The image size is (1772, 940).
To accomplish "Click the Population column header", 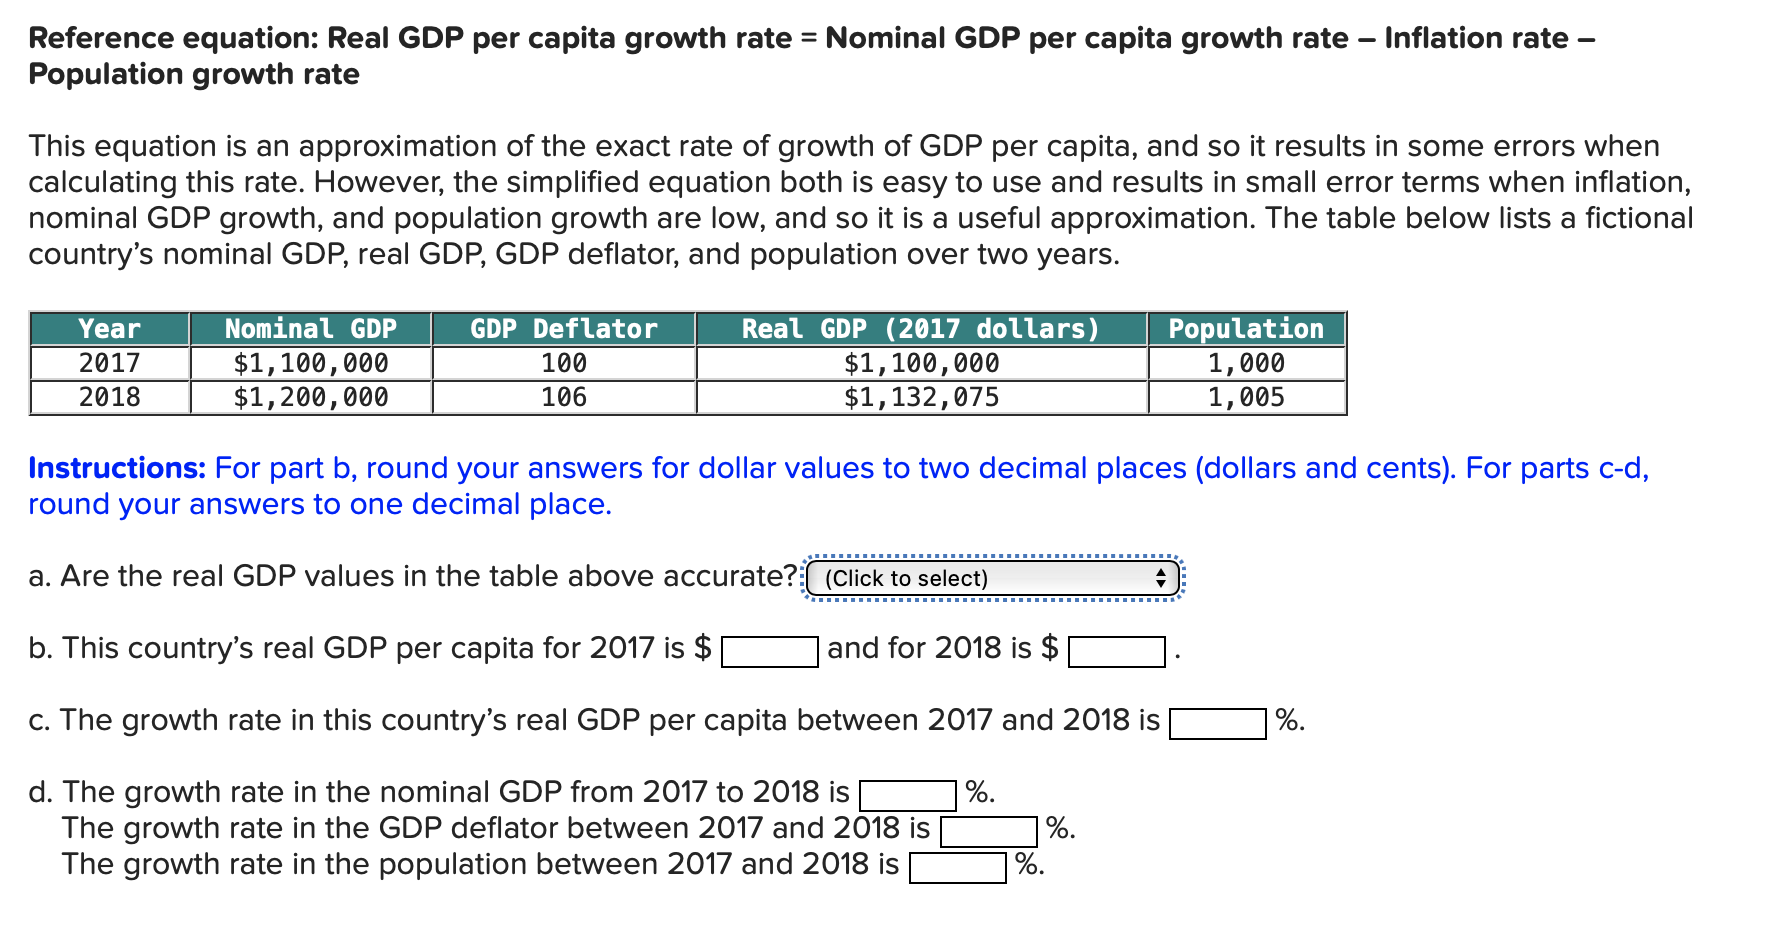I will pyautogui.click(x=1246, y=329).
